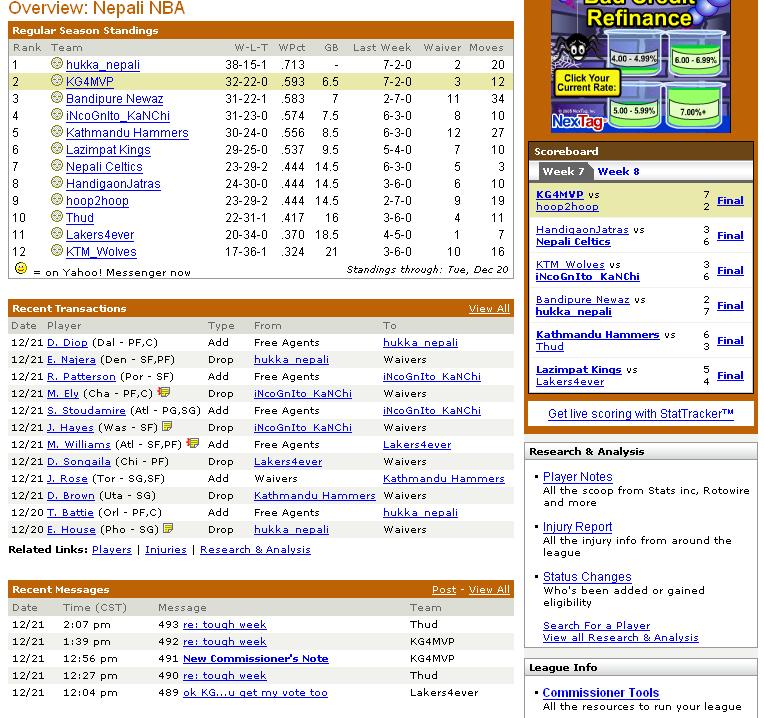
Task: Click the Messenger status icon next to Kathmandu Hammers
Action: 57,132
